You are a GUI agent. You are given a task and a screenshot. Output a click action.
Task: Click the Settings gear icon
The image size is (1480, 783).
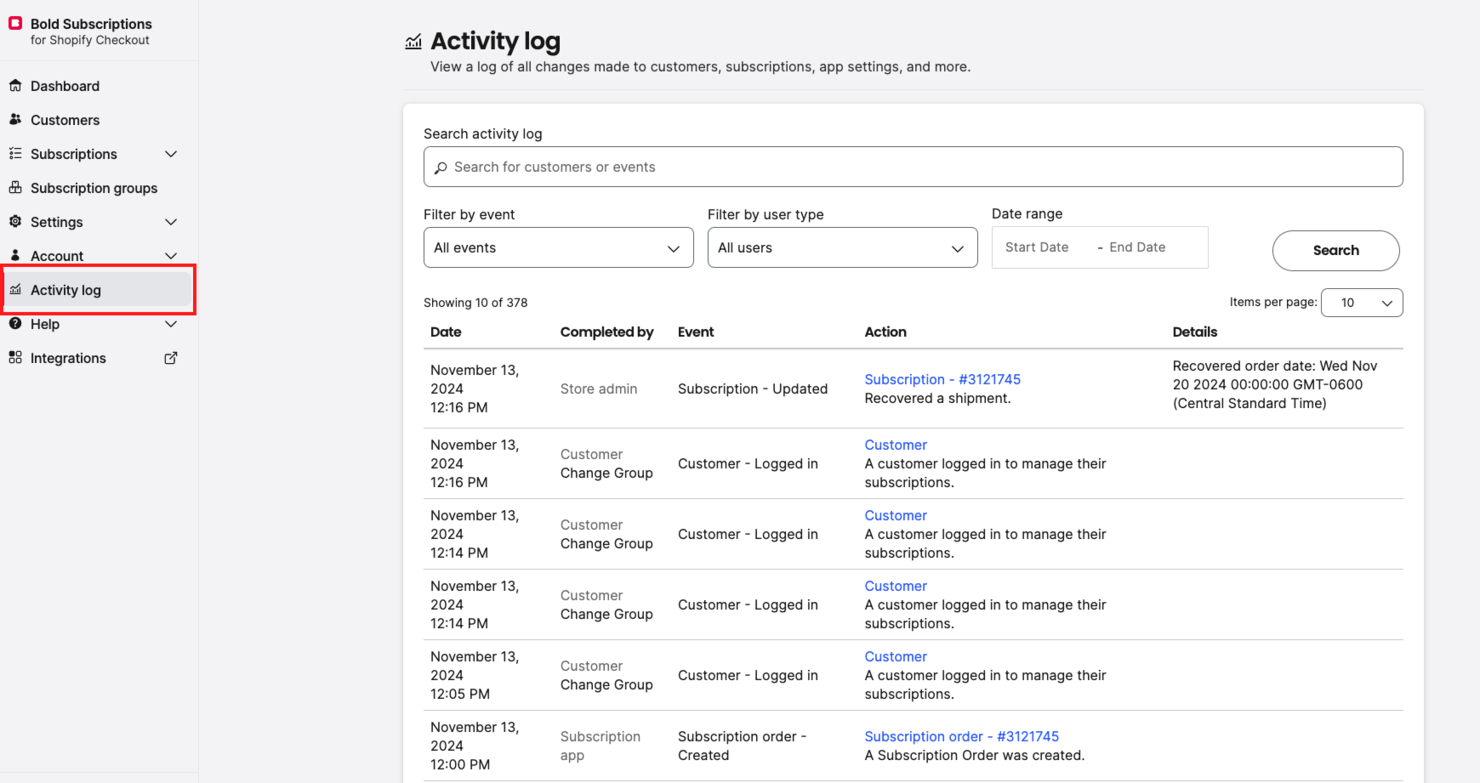click(x=16, y=222)
